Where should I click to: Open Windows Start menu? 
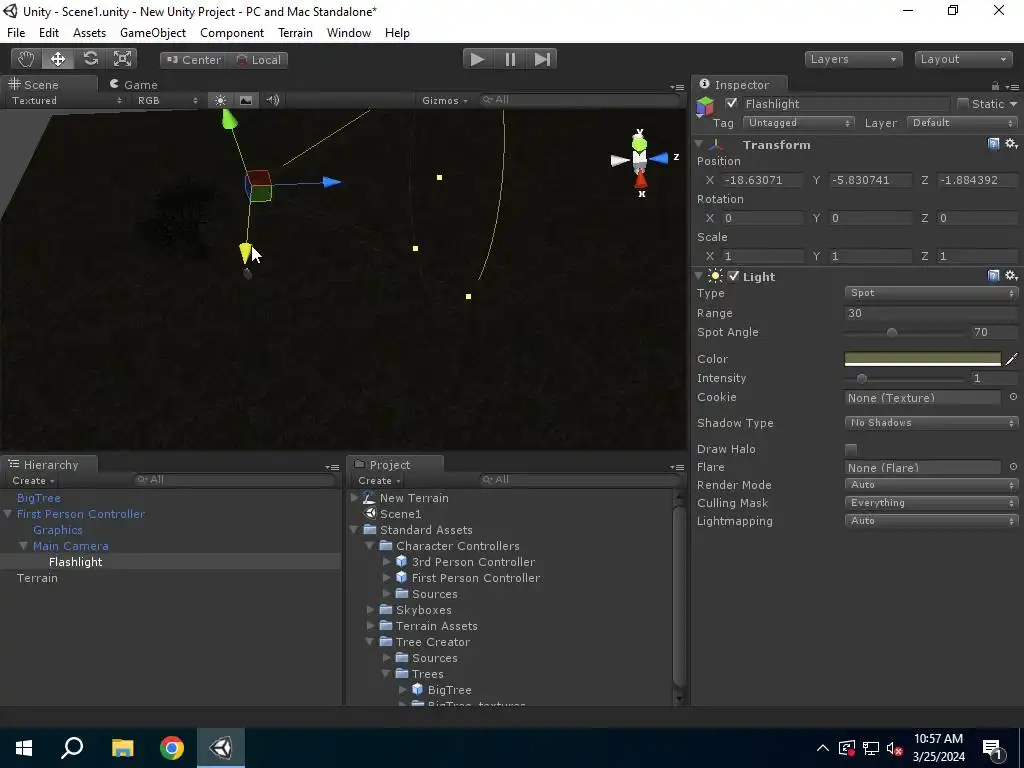(x=24, y=748)
